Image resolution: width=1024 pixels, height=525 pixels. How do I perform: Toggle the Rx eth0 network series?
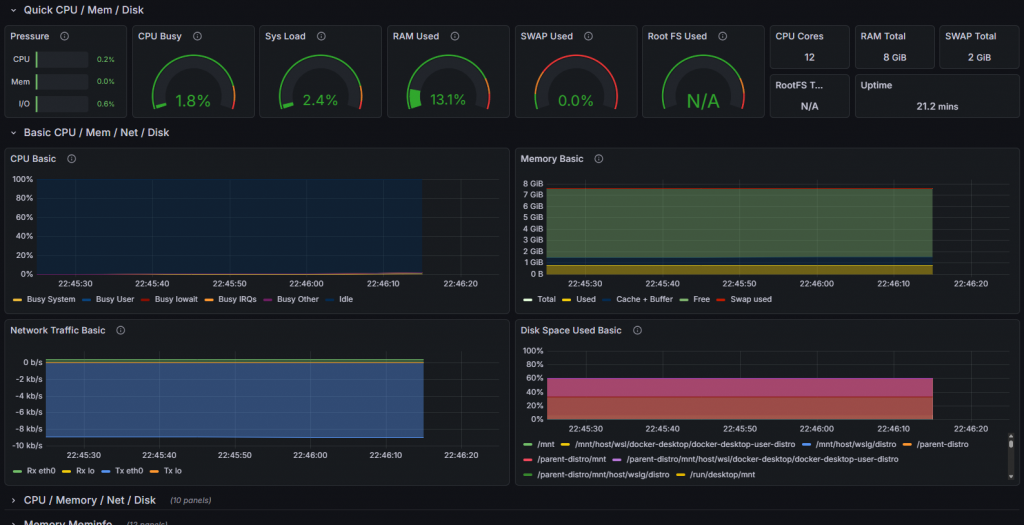pyautogui.click(x=39, y=470)
